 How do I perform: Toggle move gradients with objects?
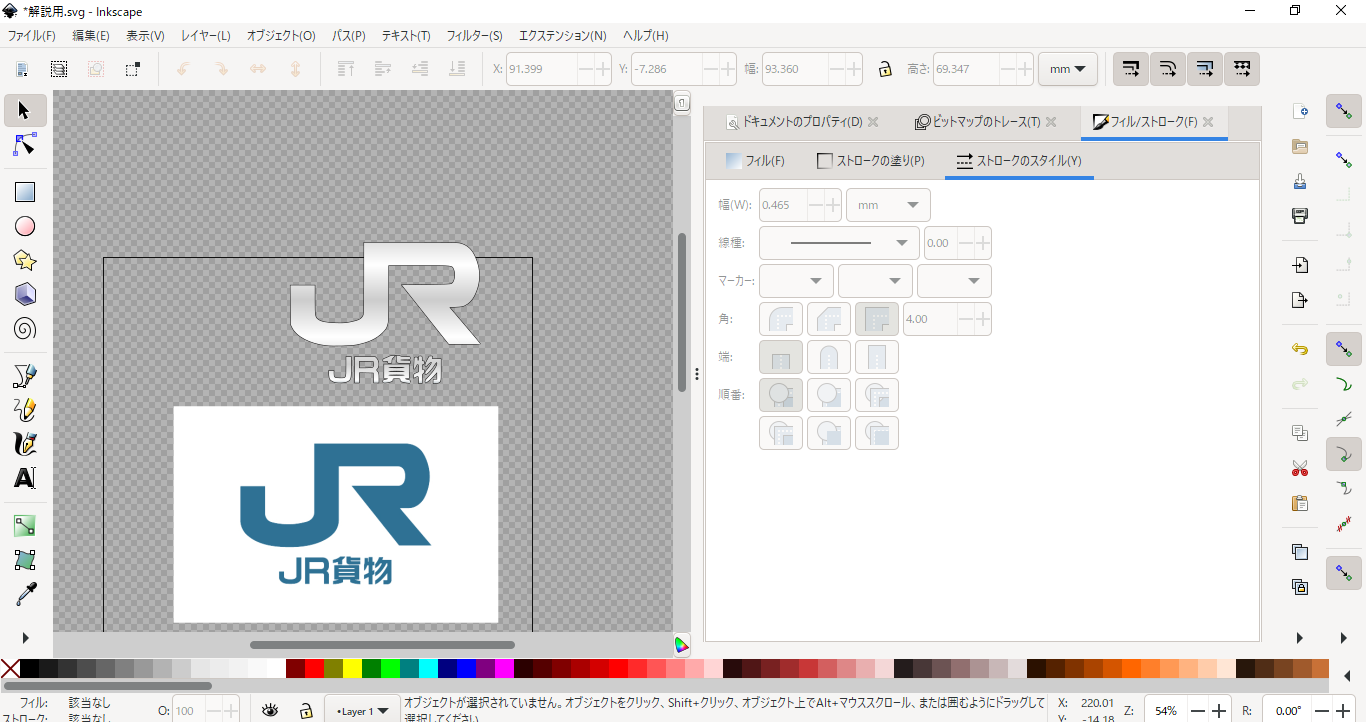tap(1204, 69)
